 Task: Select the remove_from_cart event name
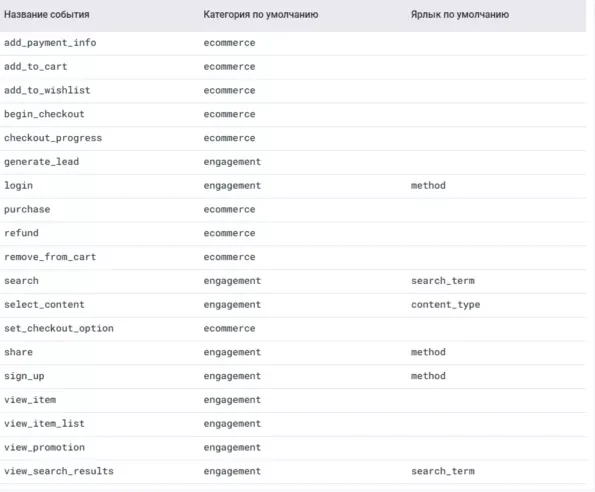click(50, 257)
